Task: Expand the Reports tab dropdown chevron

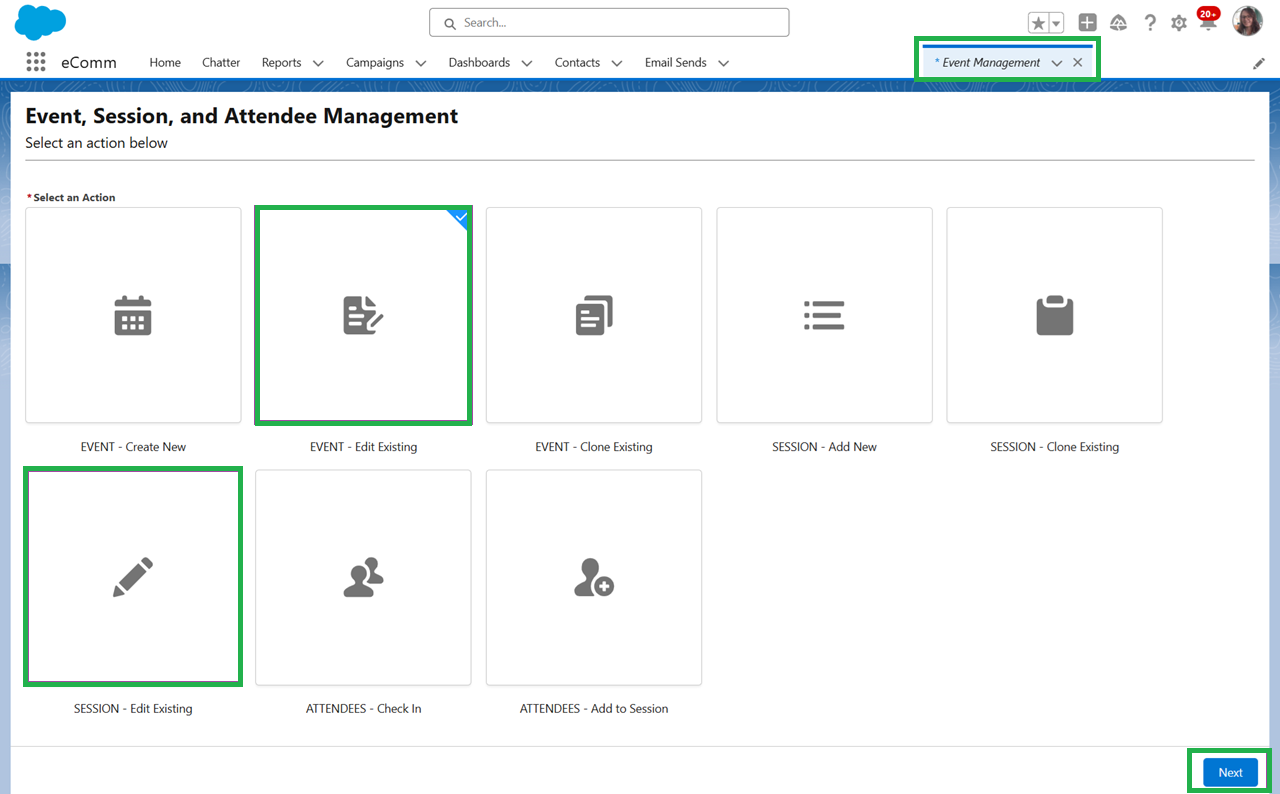Action: [x=318, y=63]
